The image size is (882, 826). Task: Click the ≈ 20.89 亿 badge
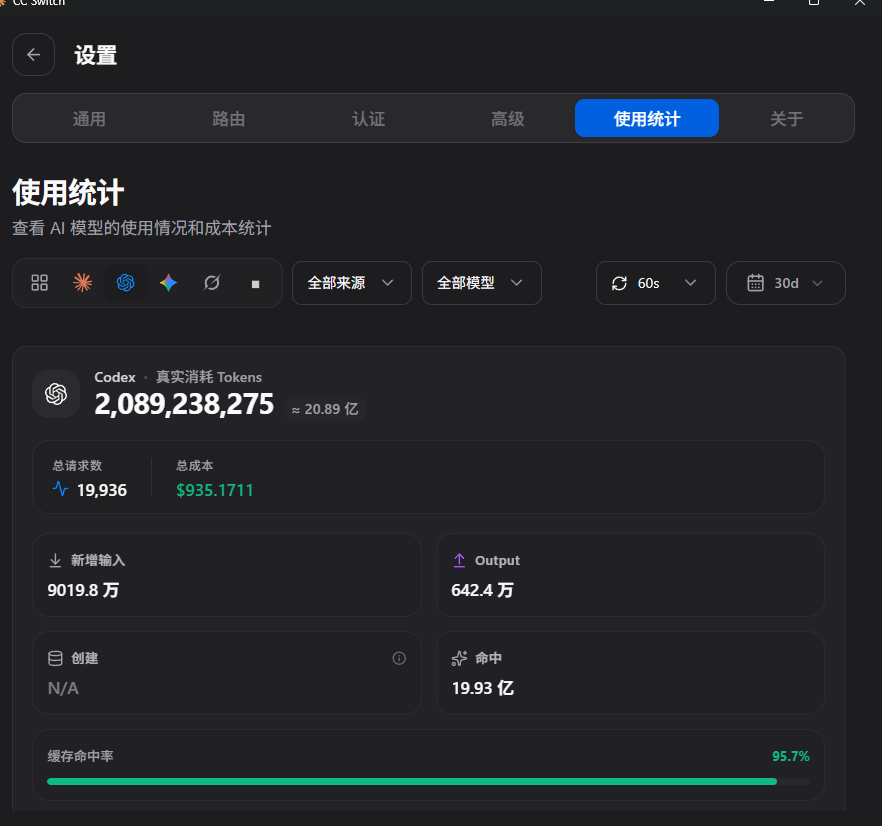(x=325, y=409)
